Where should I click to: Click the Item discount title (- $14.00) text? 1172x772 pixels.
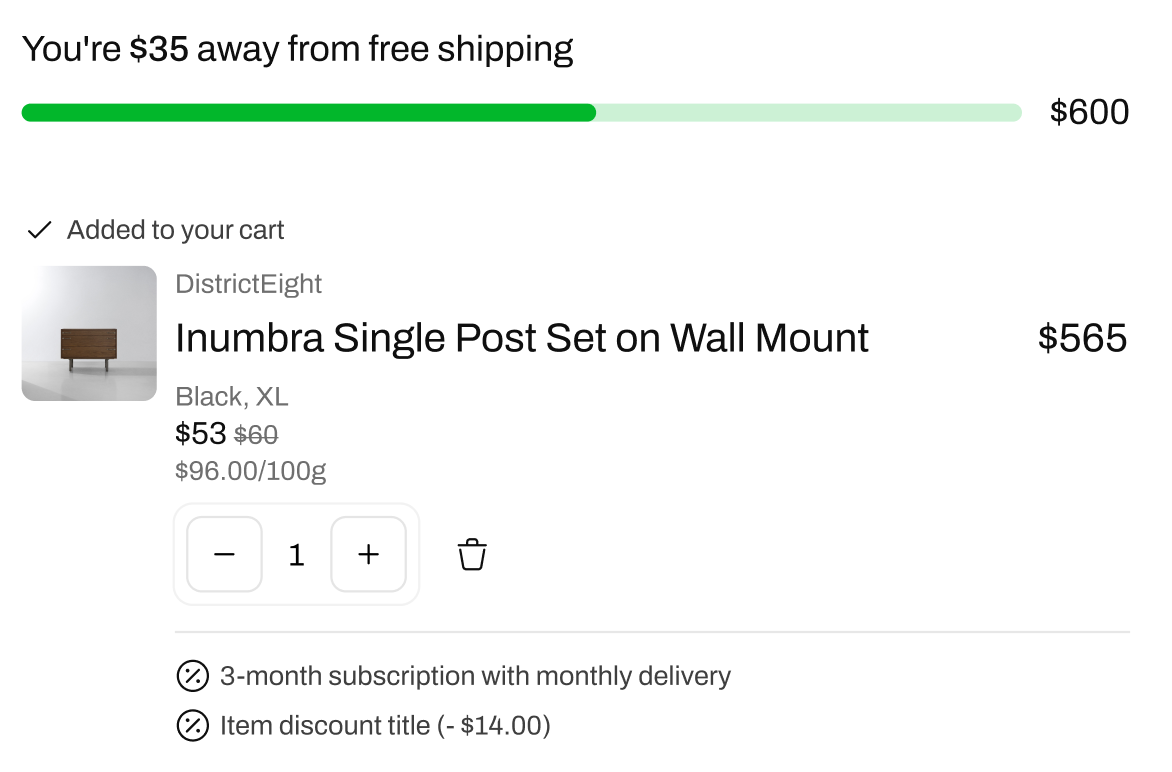[x=385, y=725]
